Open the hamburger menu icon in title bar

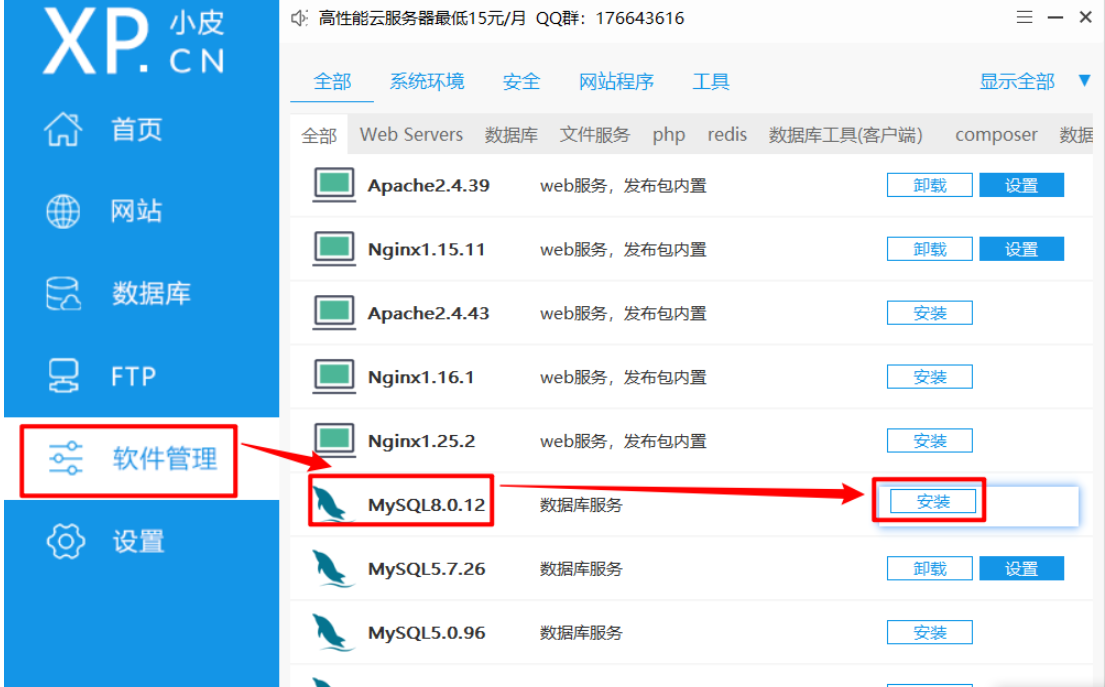click(1025, 18)
